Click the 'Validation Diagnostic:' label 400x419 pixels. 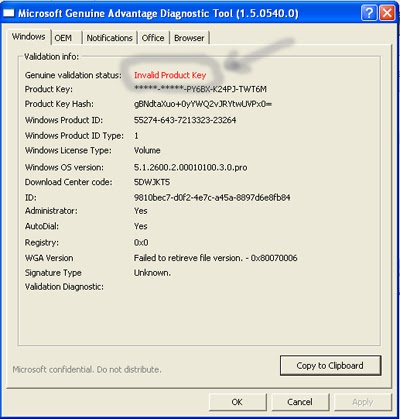64,287
